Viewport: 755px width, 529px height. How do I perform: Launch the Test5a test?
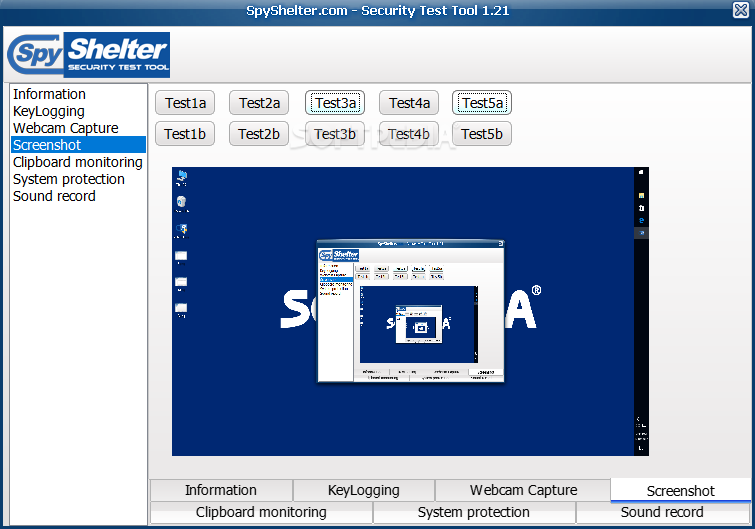click(482, 103)
